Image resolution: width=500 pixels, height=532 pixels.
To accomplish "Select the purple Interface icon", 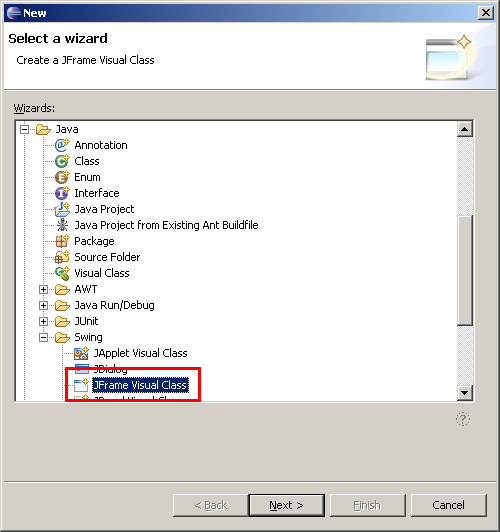I will (x=62, y=193).
